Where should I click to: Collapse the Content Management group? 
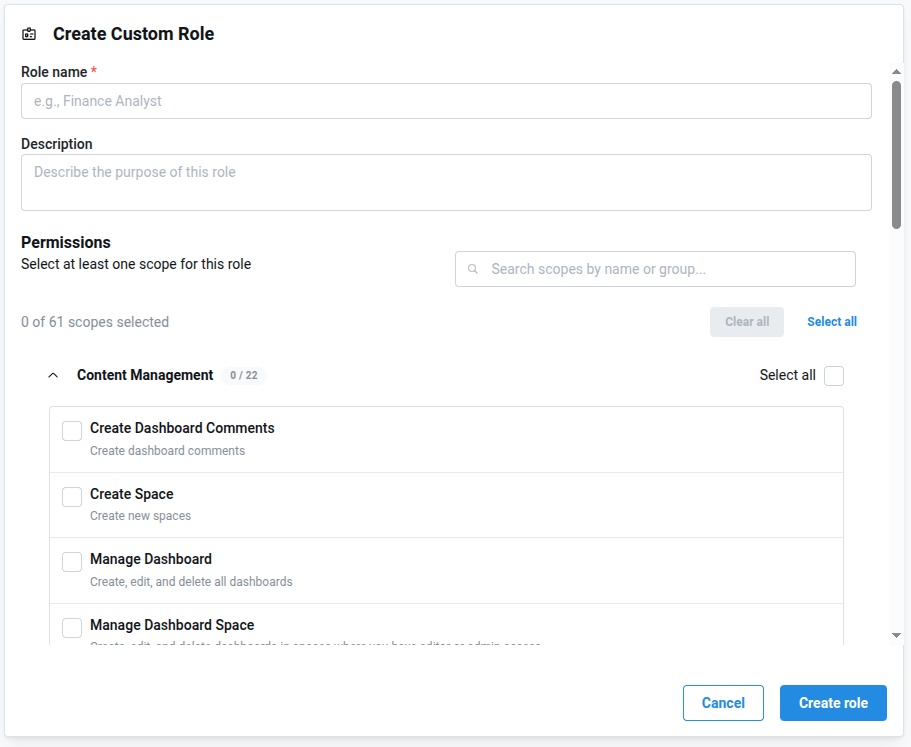(x=53, y=375)
